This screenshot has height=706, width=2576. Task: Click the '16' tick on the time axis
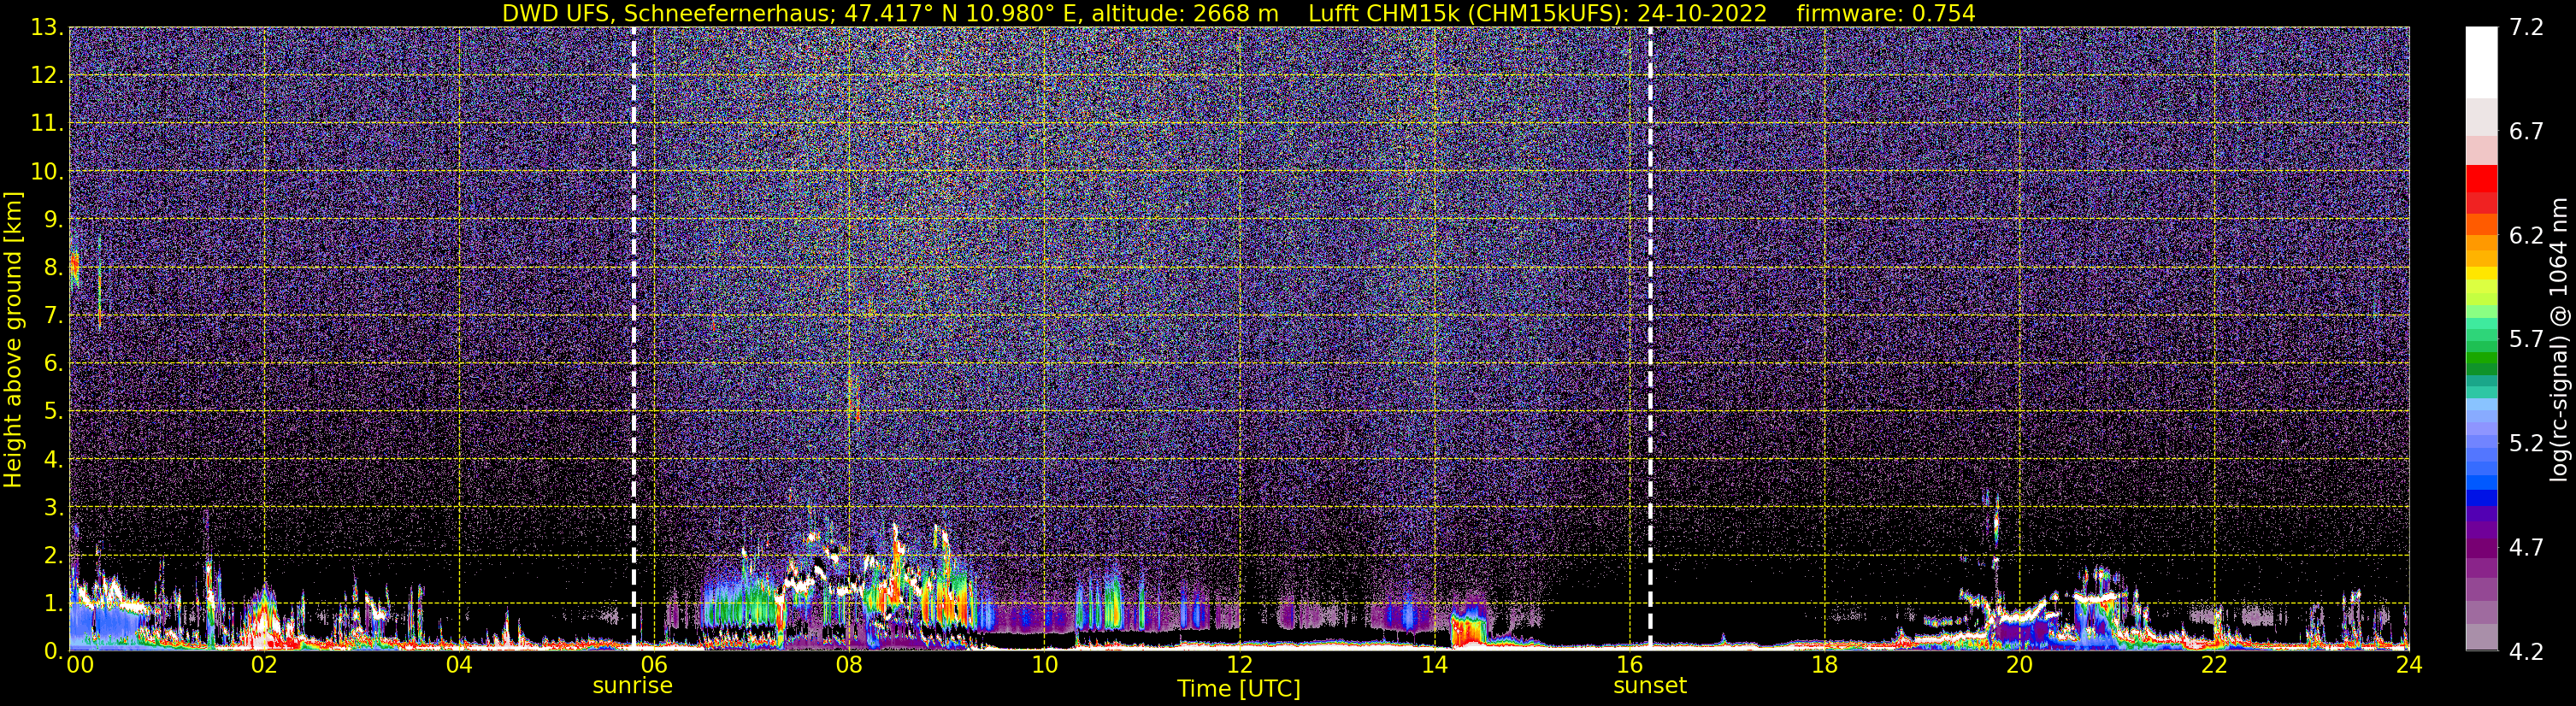(1629, 665)
